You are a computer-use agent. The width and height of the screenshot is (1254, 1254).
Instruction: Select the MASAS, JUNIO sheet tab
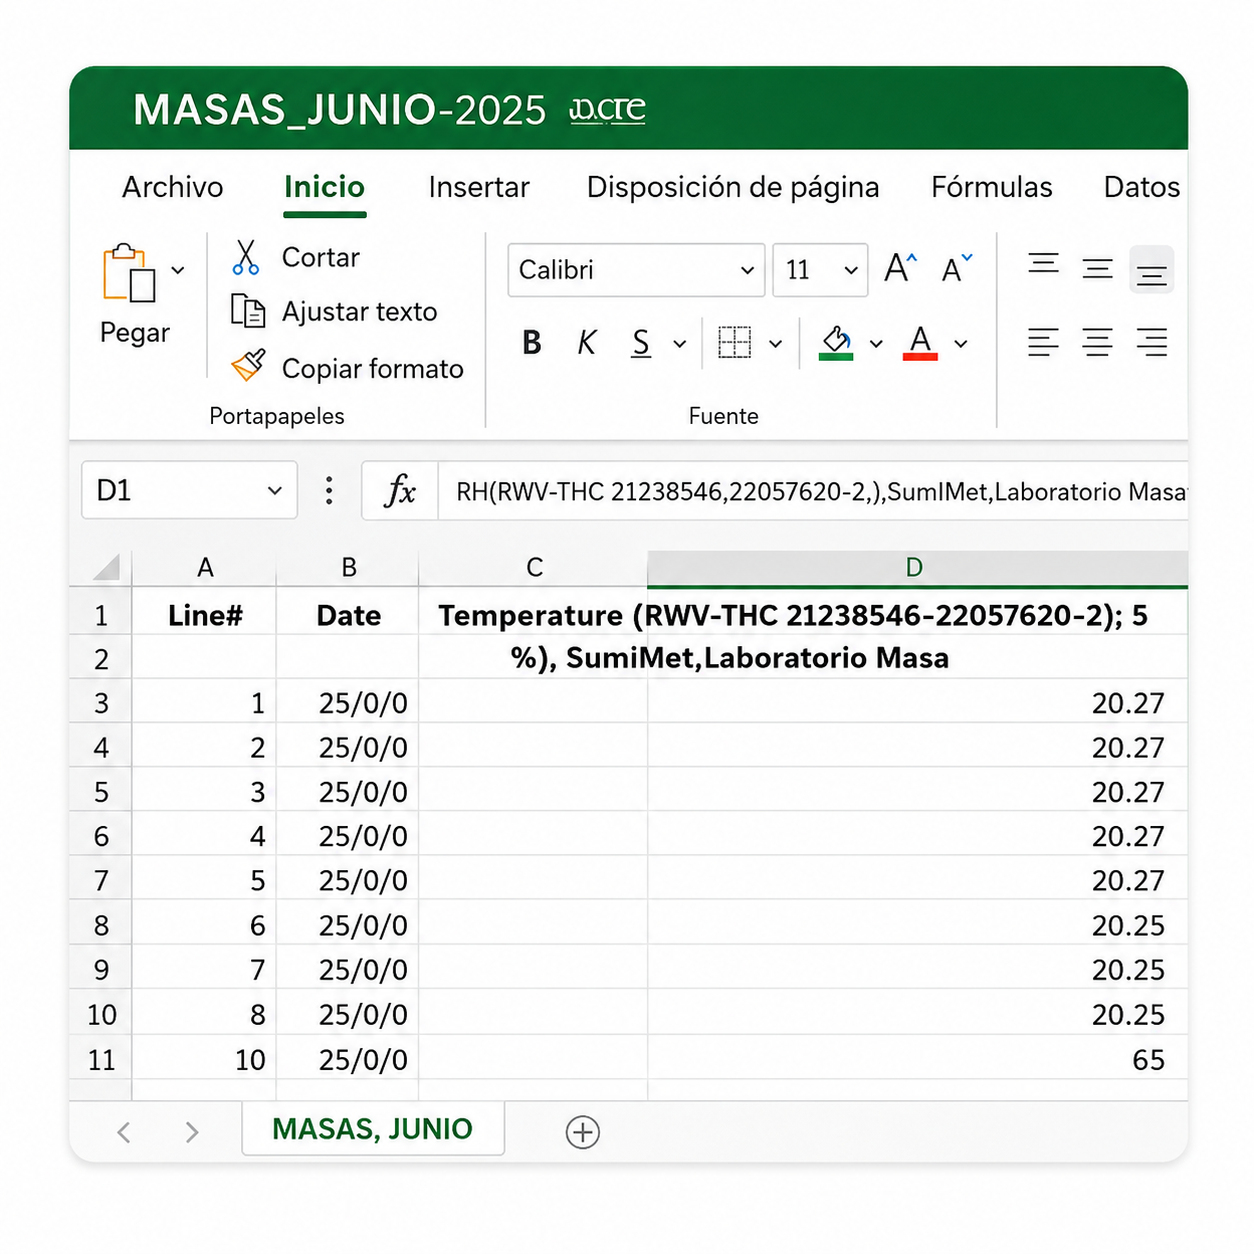[x=373, y=1129]
